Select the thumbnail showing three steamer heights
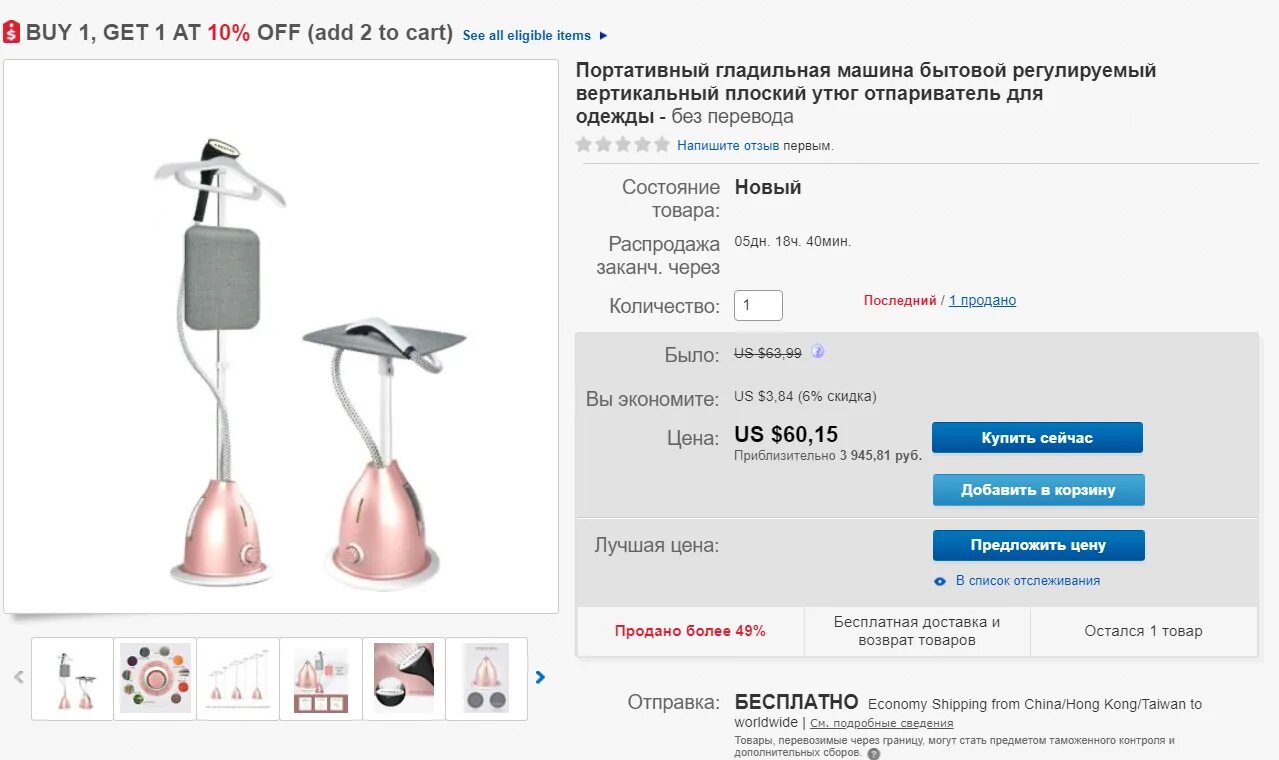1279x760 pixels. 238,678
